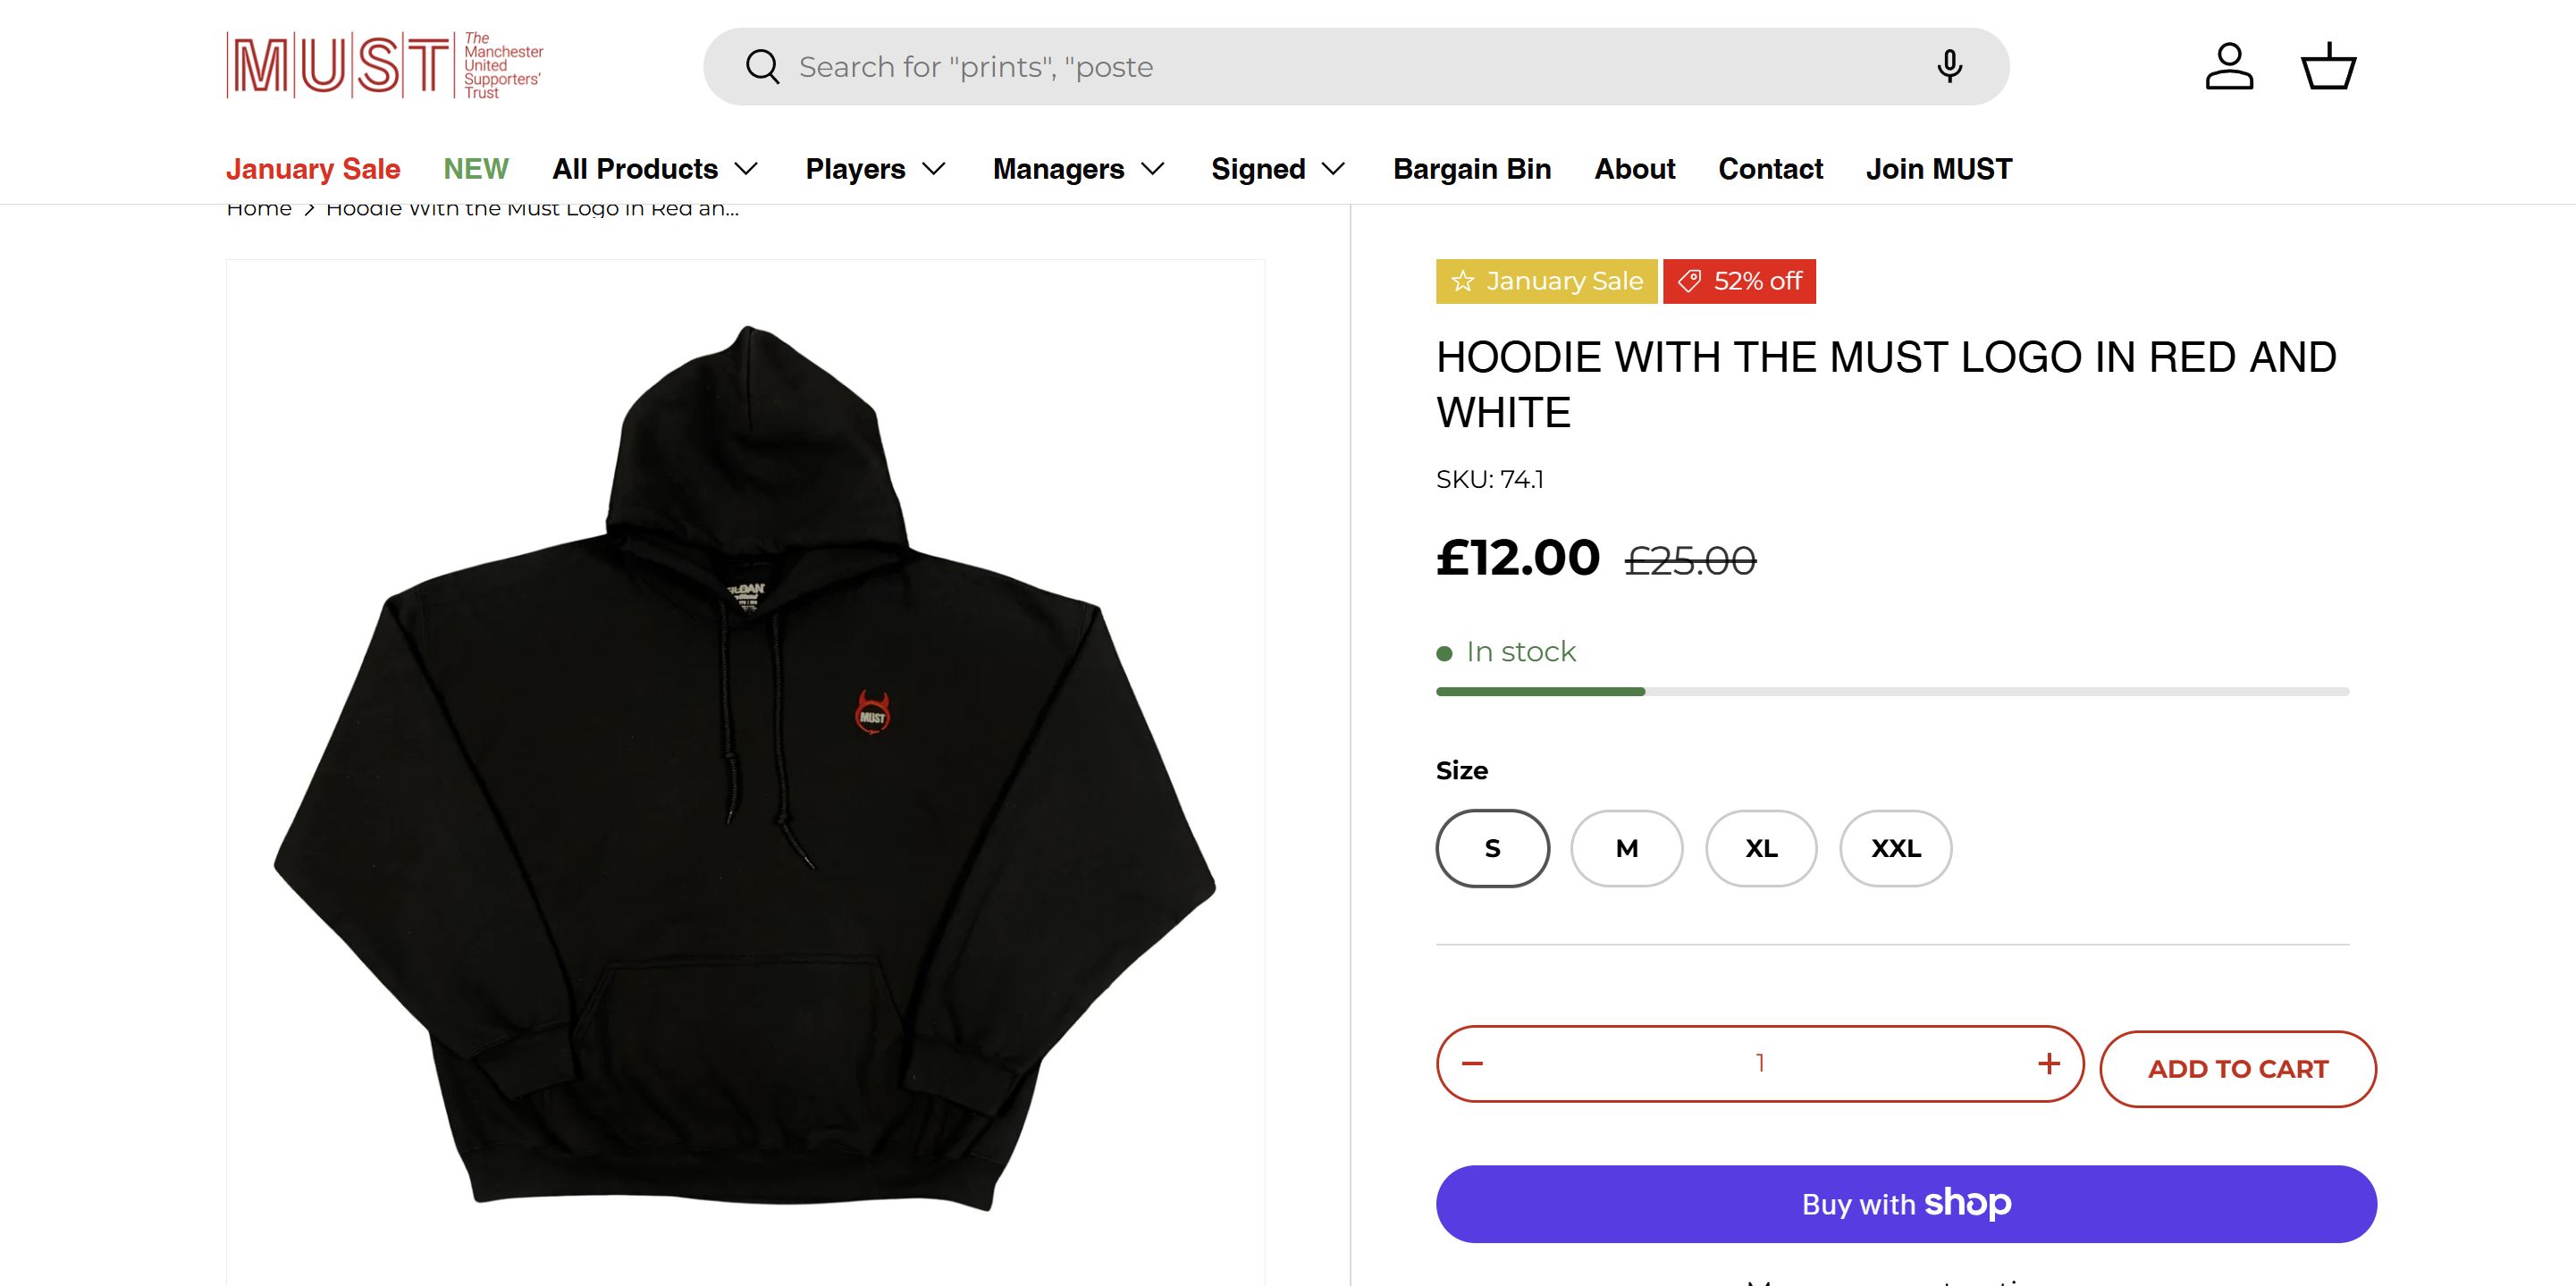
Task: Expand the Players dropdown menu
Action: (x=875, y=169)
